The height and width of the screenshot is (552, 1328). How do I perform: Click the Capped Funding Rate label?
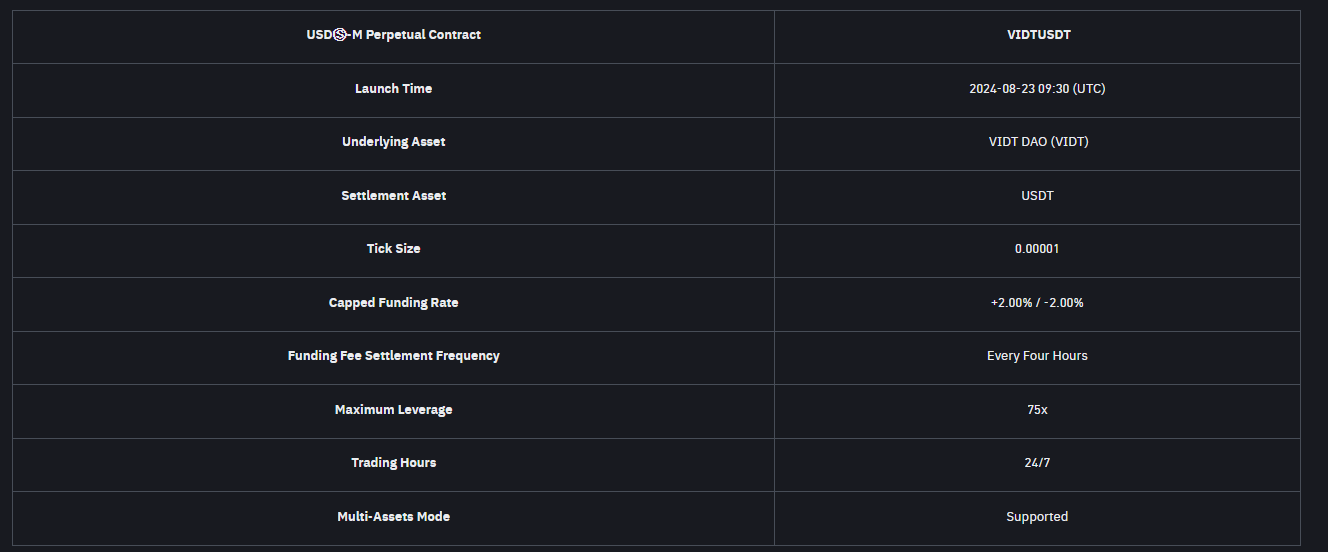393,303
